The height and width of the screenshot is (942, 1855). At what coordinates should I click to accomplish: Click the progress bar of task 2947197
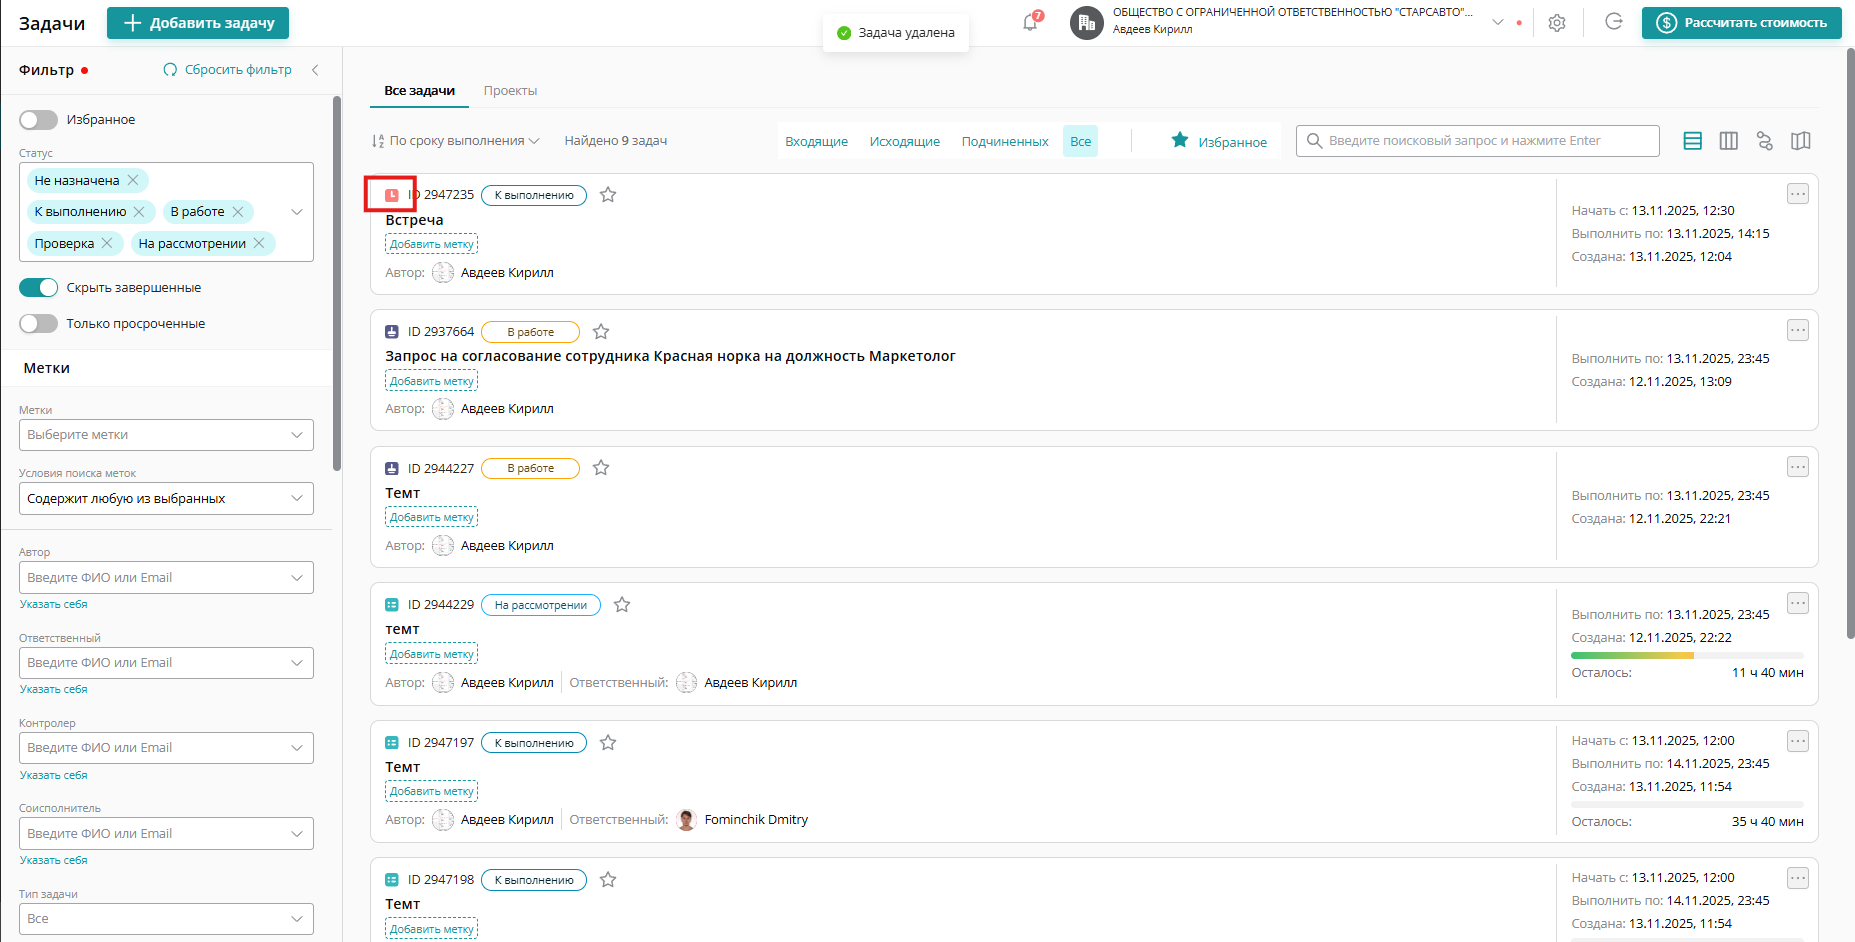[x=1688, y=804]
